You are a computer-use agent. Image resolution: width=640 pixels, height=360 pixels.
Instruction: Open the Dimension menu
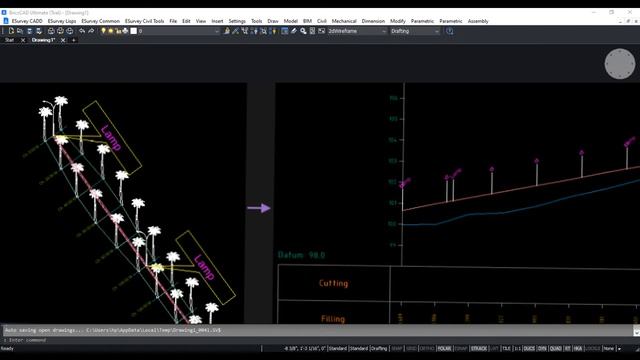(x=373, y=21)
